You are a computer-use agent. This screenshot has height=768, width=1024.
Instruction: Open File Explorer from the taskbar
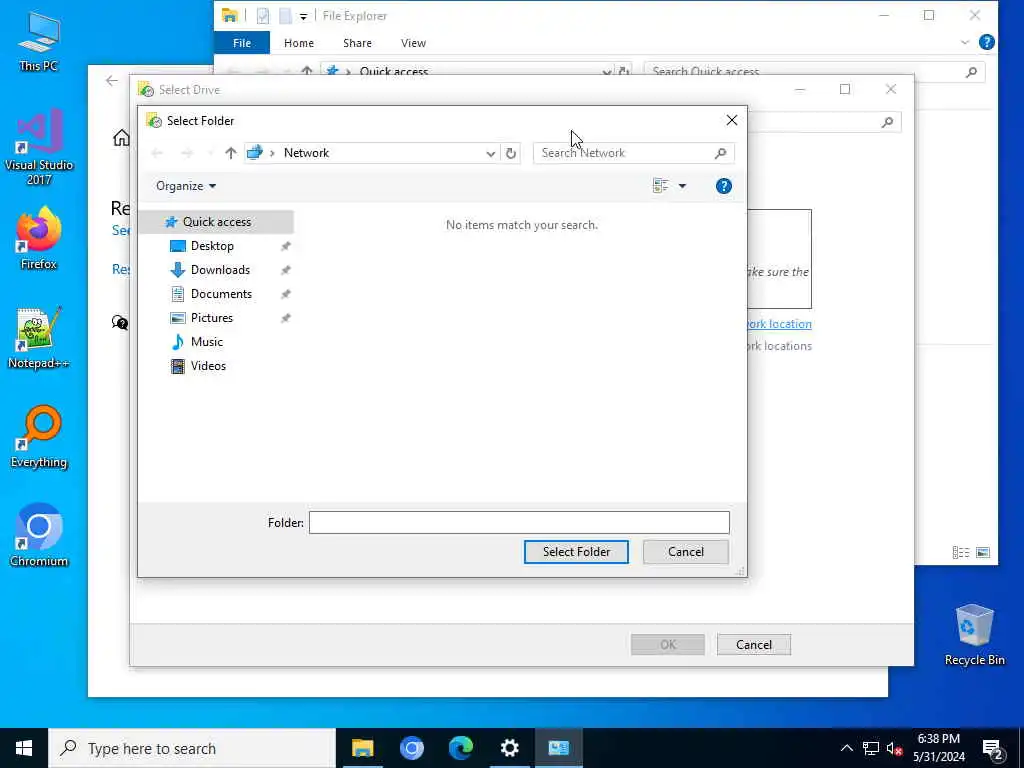362,748
